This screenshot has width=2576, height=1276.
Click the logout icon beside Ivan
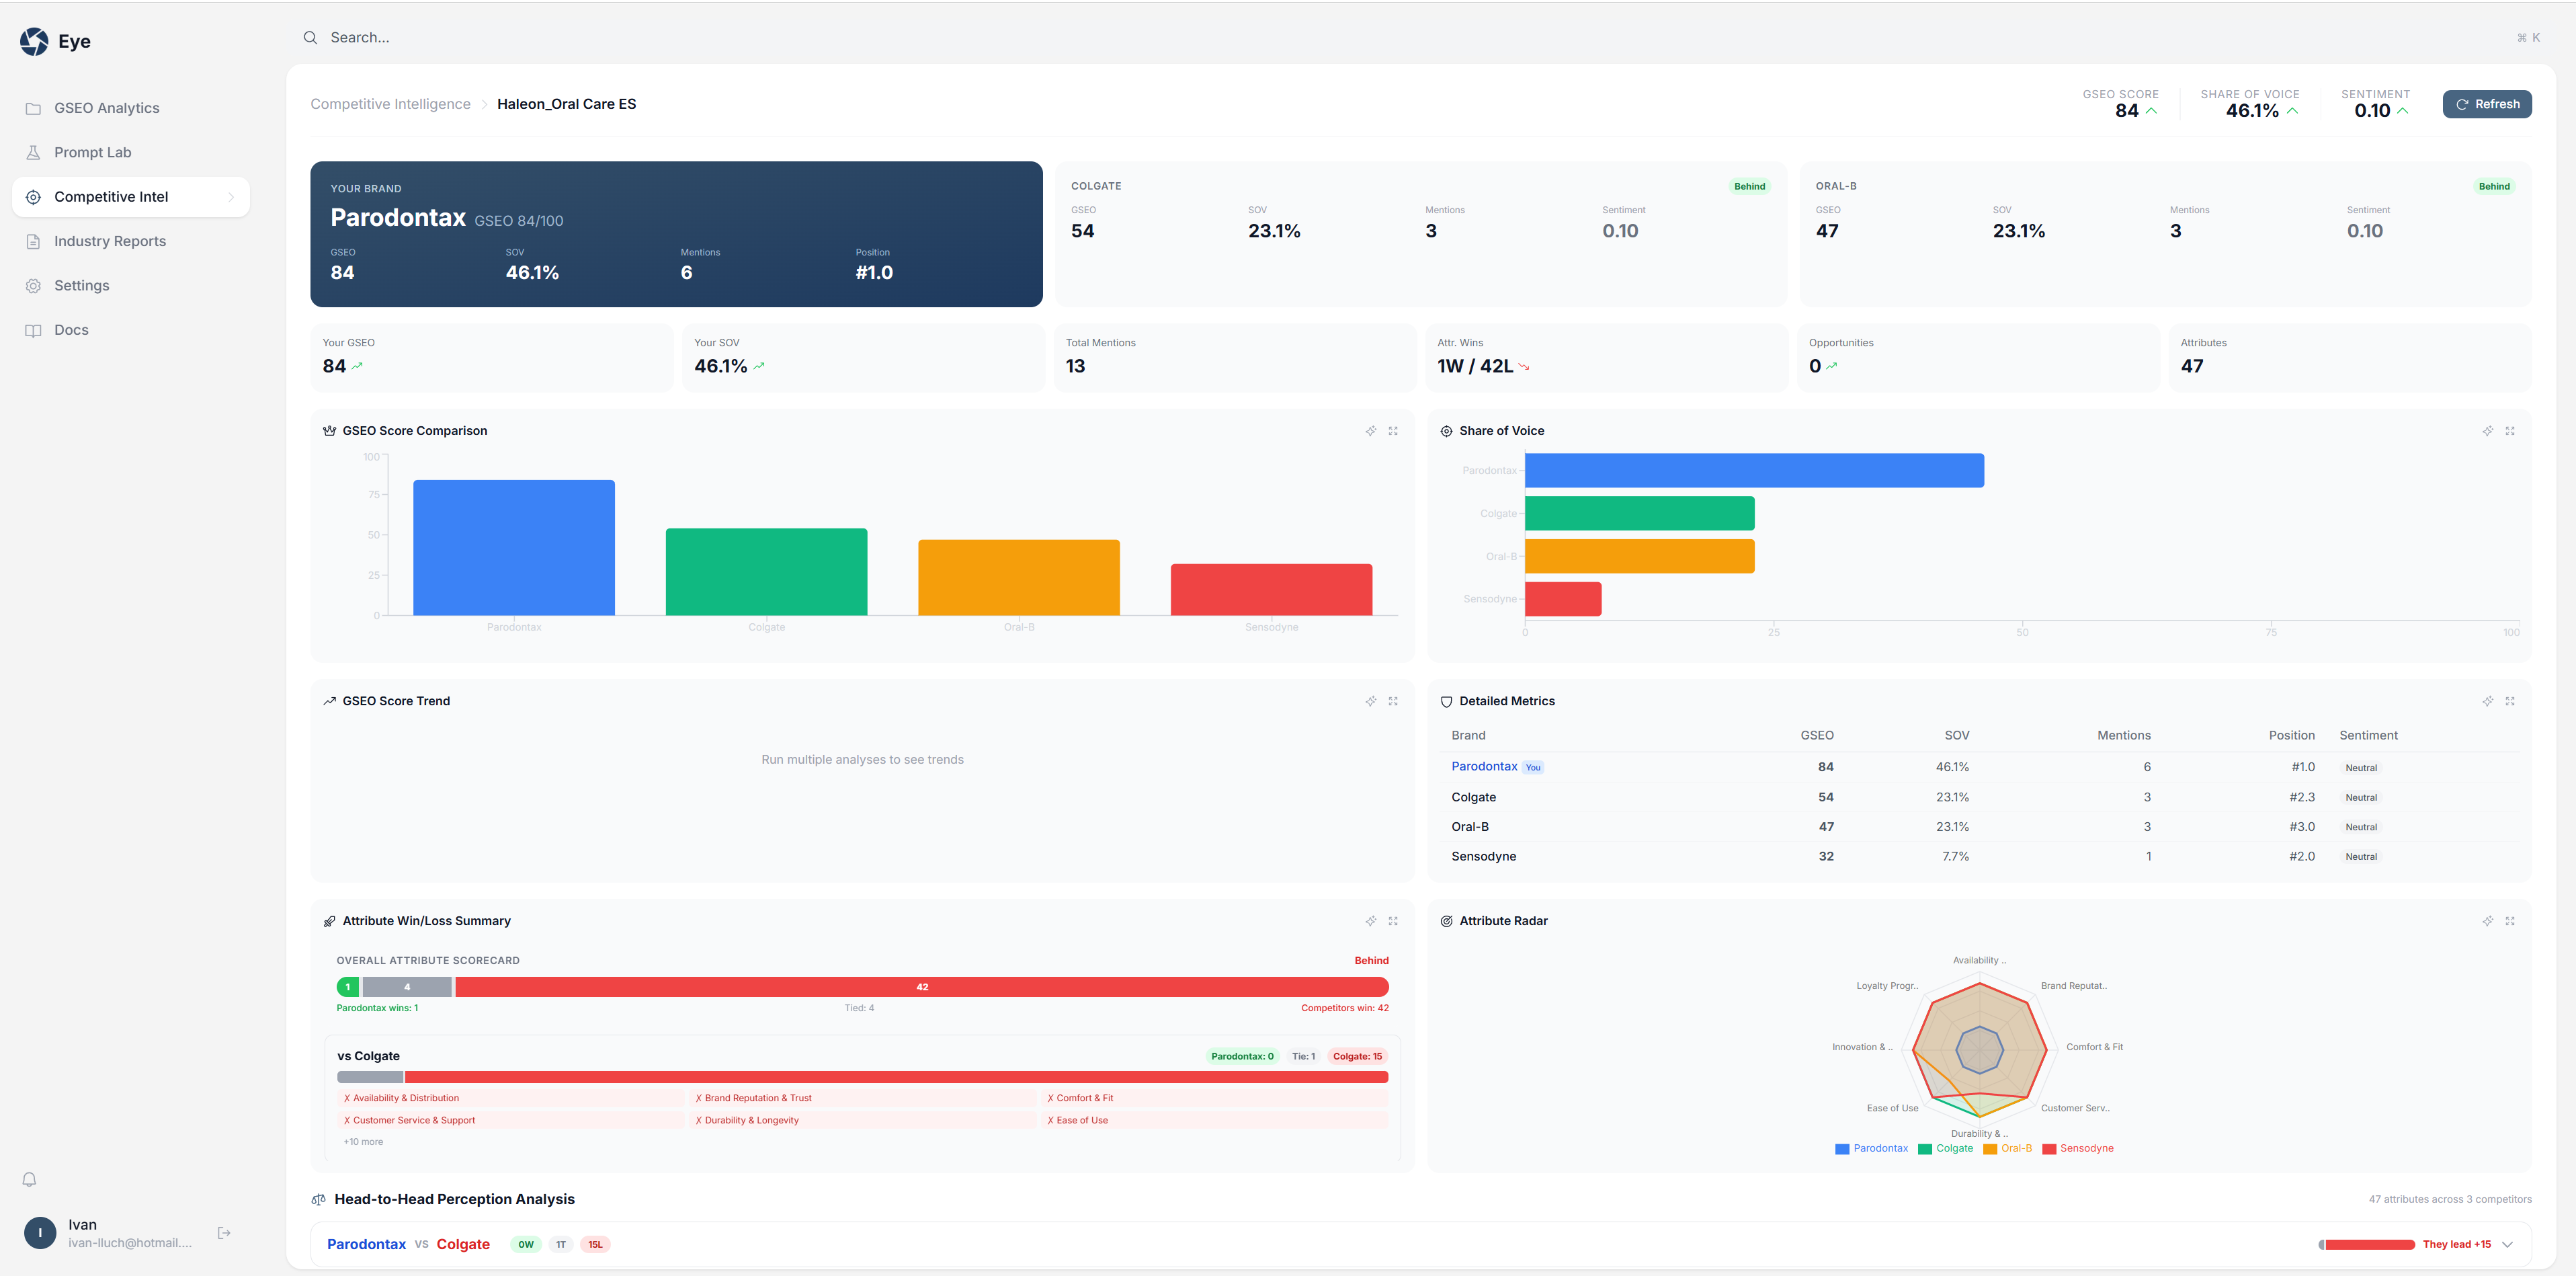[x=224, y=1233]
